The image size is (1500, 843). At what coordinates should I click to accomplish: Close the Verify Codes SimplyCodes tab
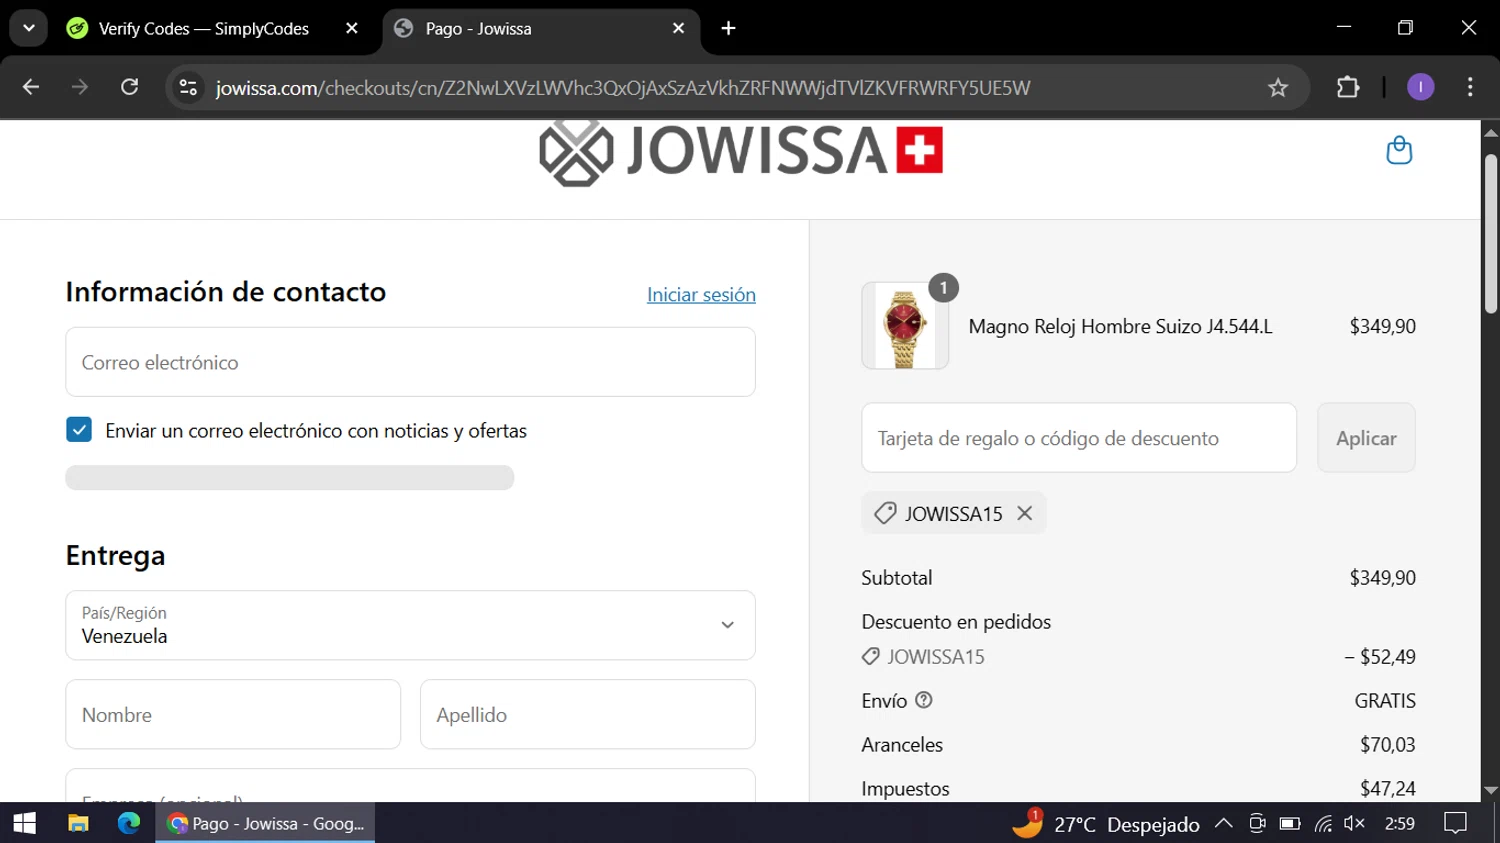click(352, 28)
